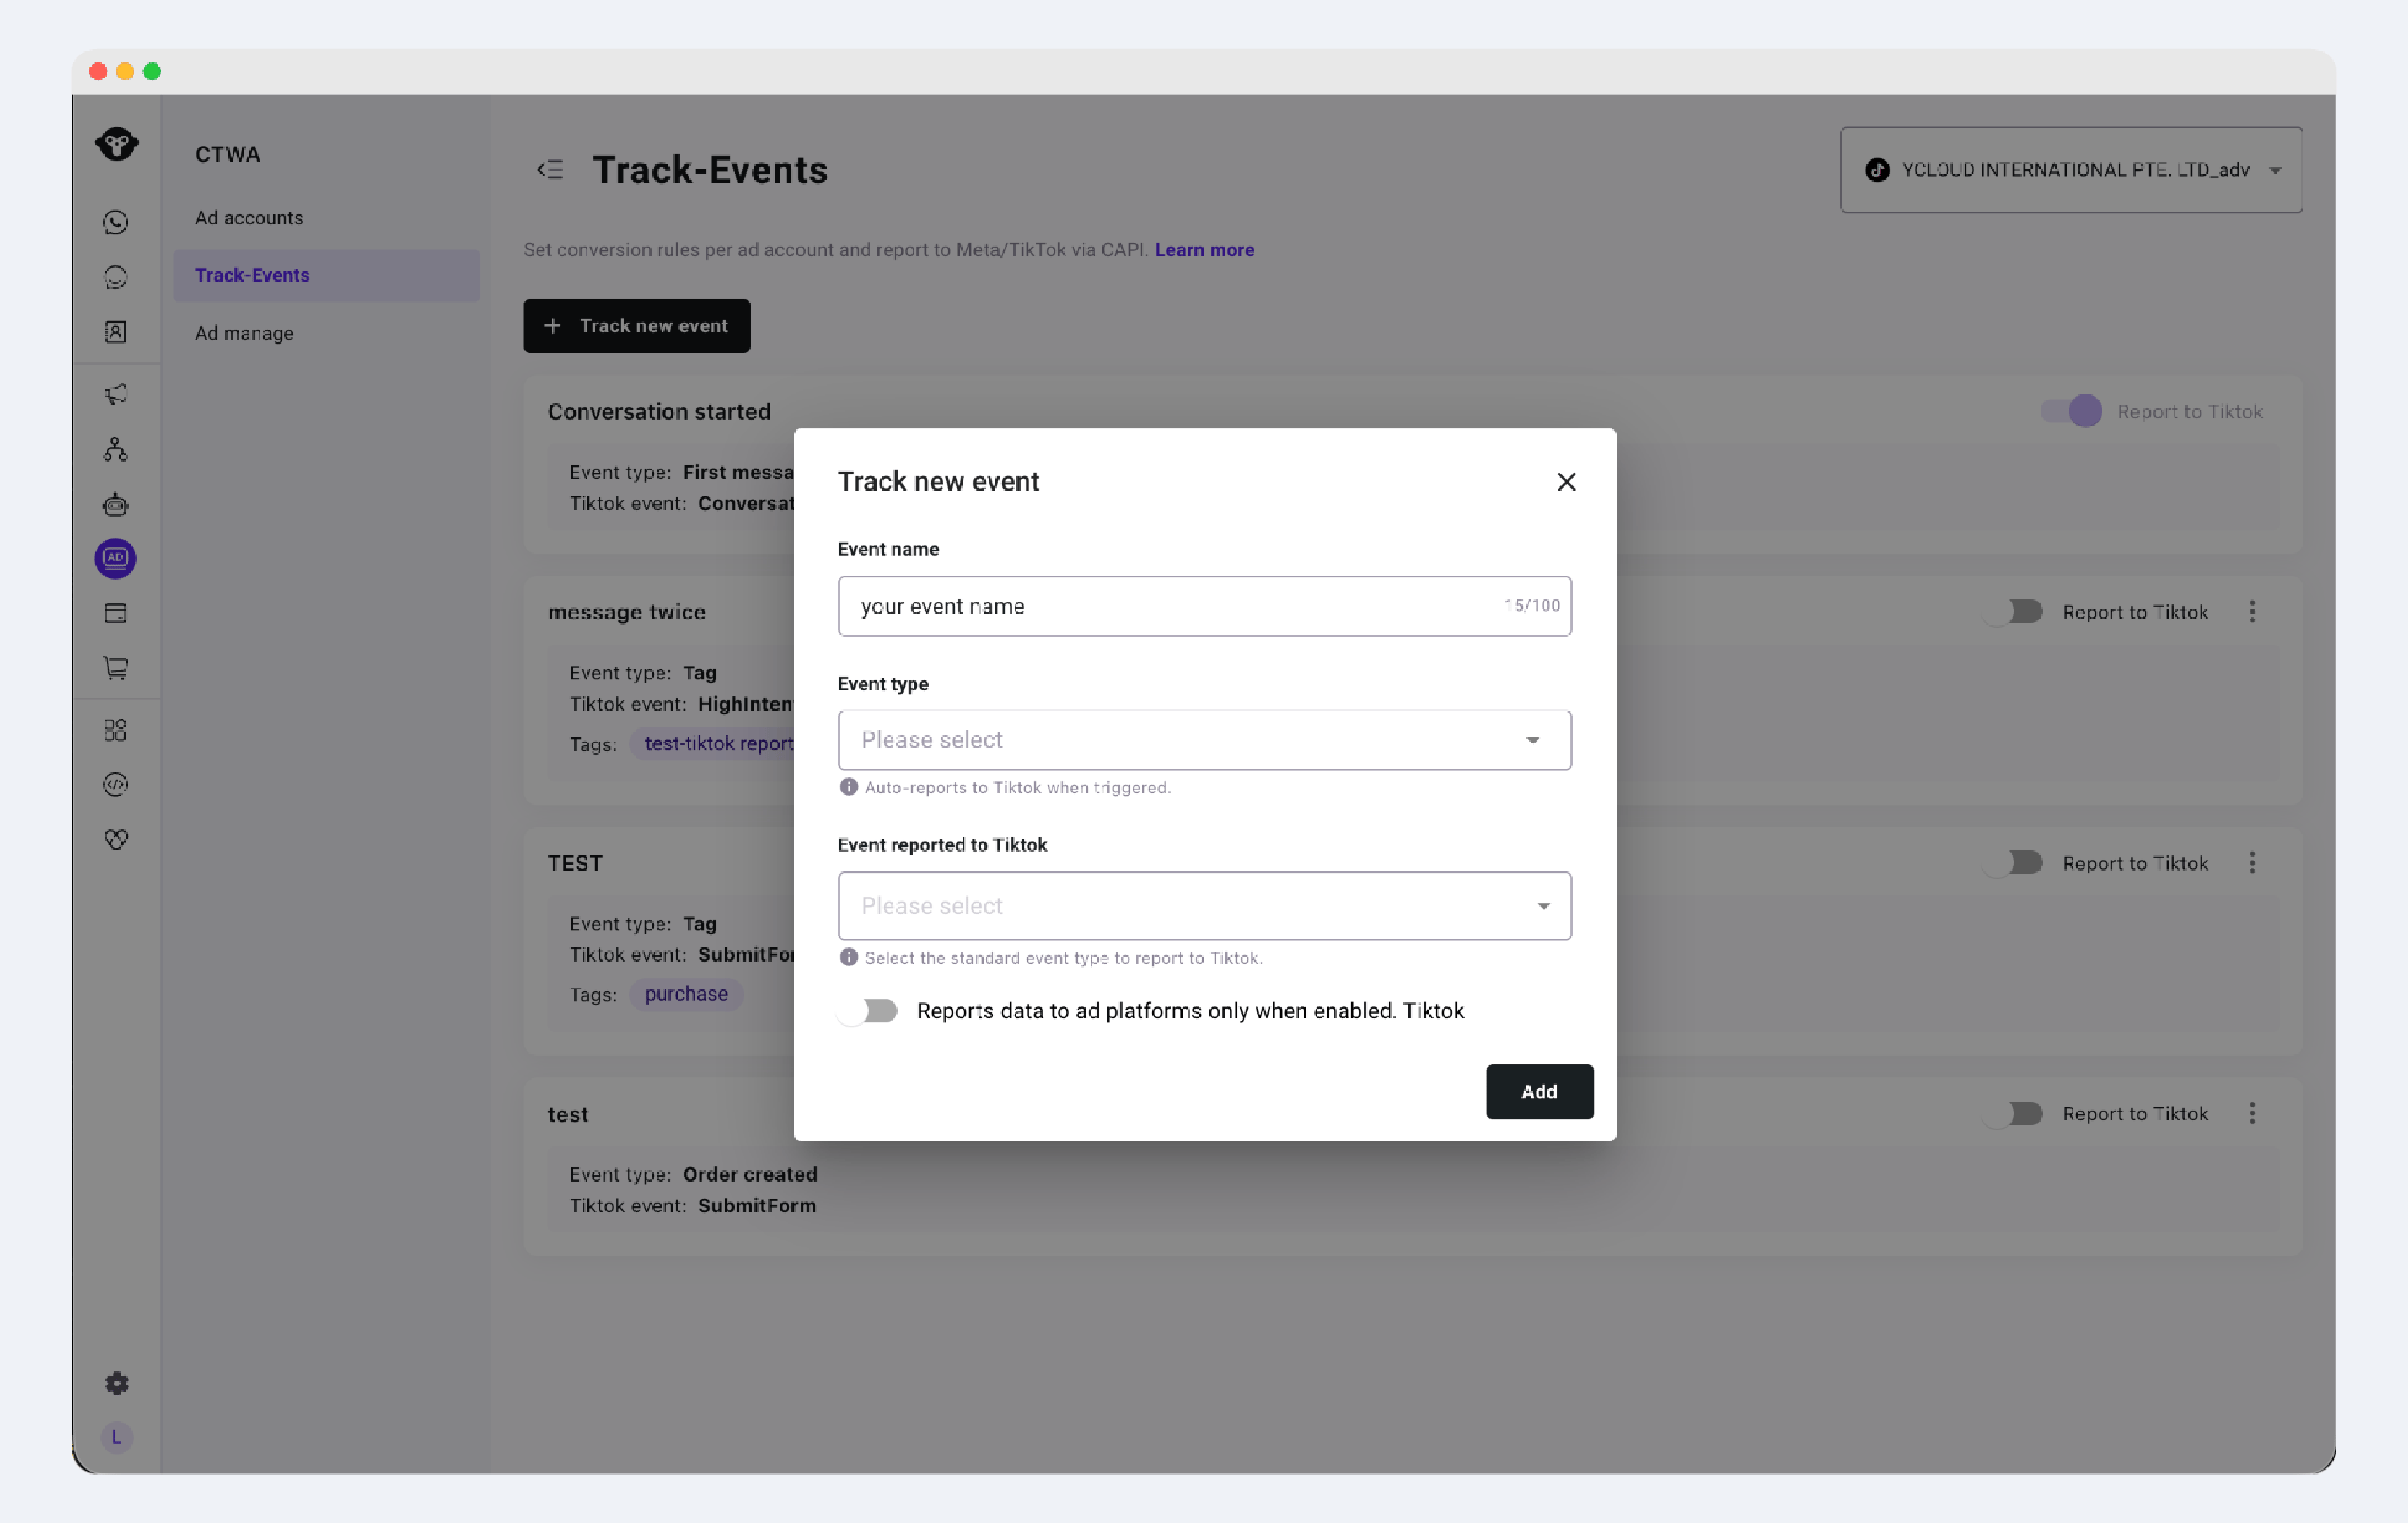2408x1523 pixels.
Task: Click the Conversation started event title
Action: tap(659, 412)
